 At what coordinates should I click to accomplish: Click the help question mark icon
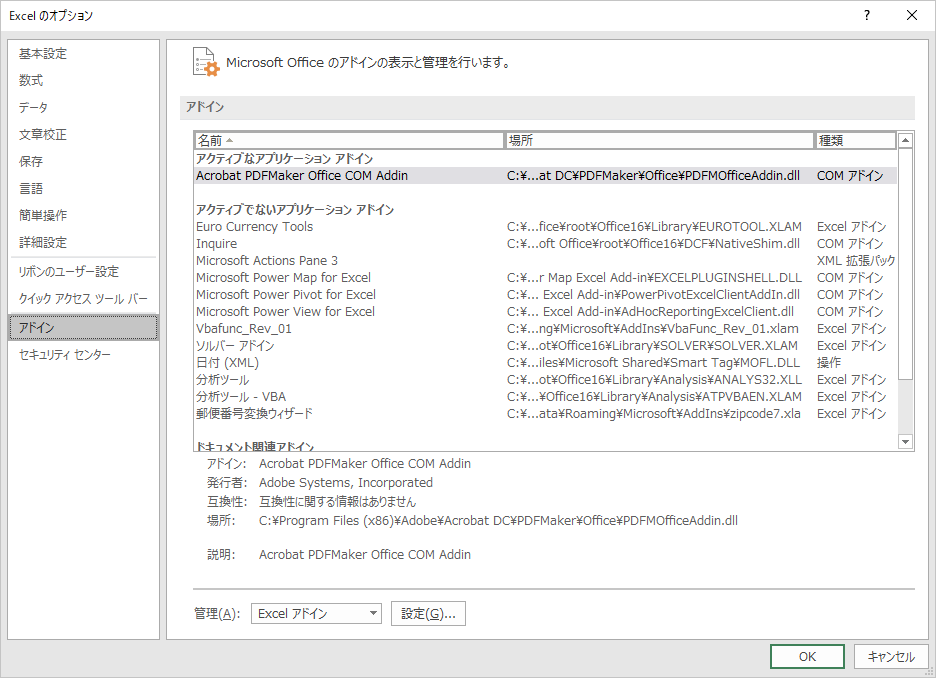pyautogui.click(x=867, y=16)
